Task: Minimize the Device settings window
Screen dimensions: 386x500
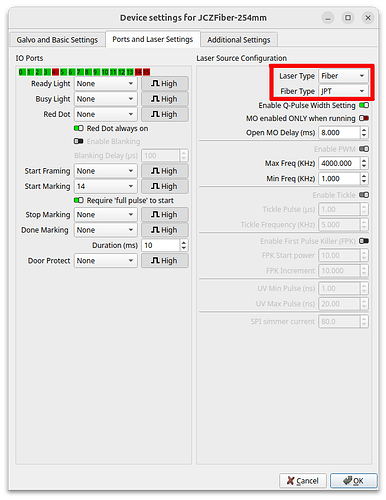Action: 328,18
